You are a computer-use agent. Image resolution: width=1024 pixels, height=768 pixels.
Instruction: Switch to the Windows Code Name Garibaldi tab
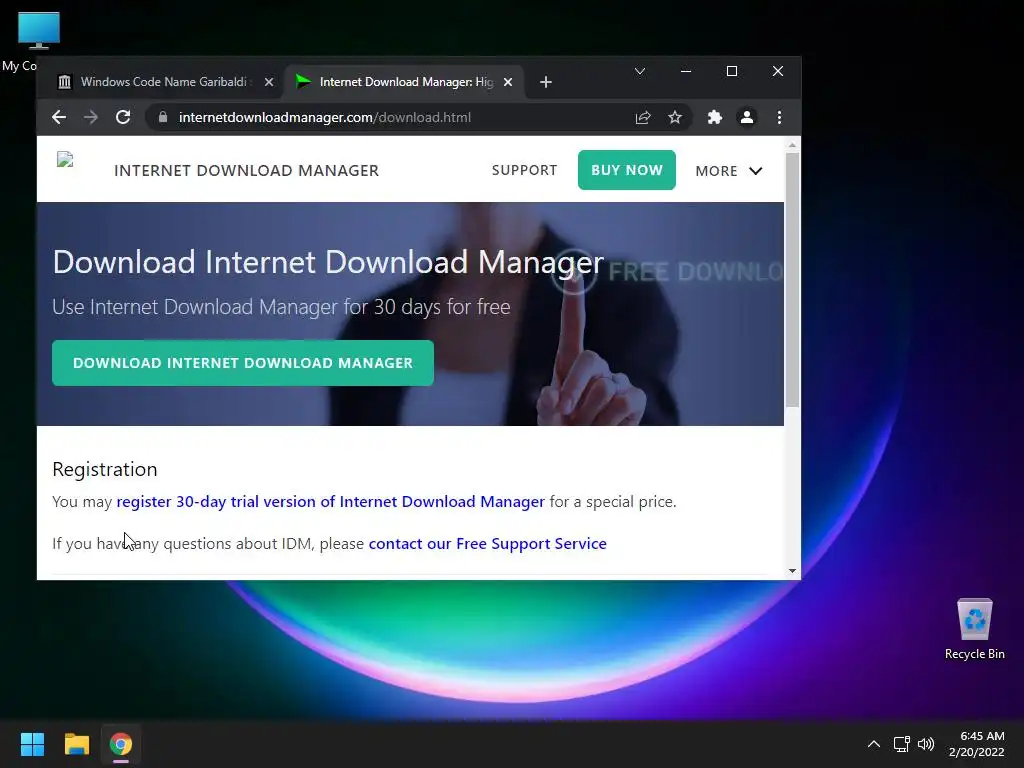(165, 82)
